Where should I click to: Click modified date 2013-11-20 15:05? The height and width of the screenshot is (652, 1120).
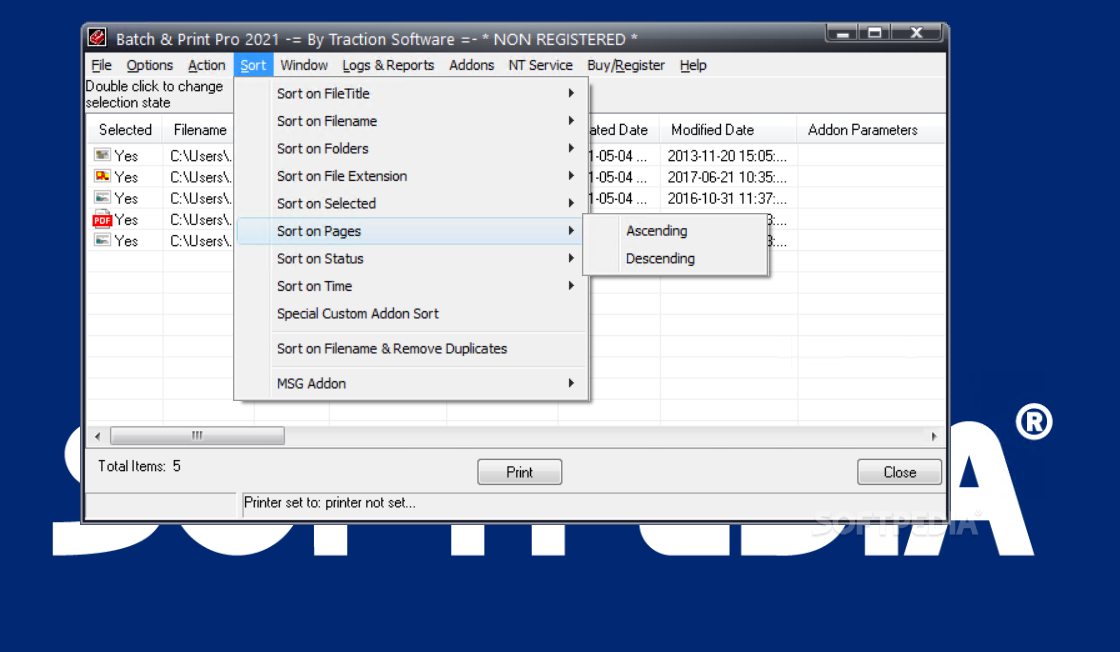pos(727,156)
